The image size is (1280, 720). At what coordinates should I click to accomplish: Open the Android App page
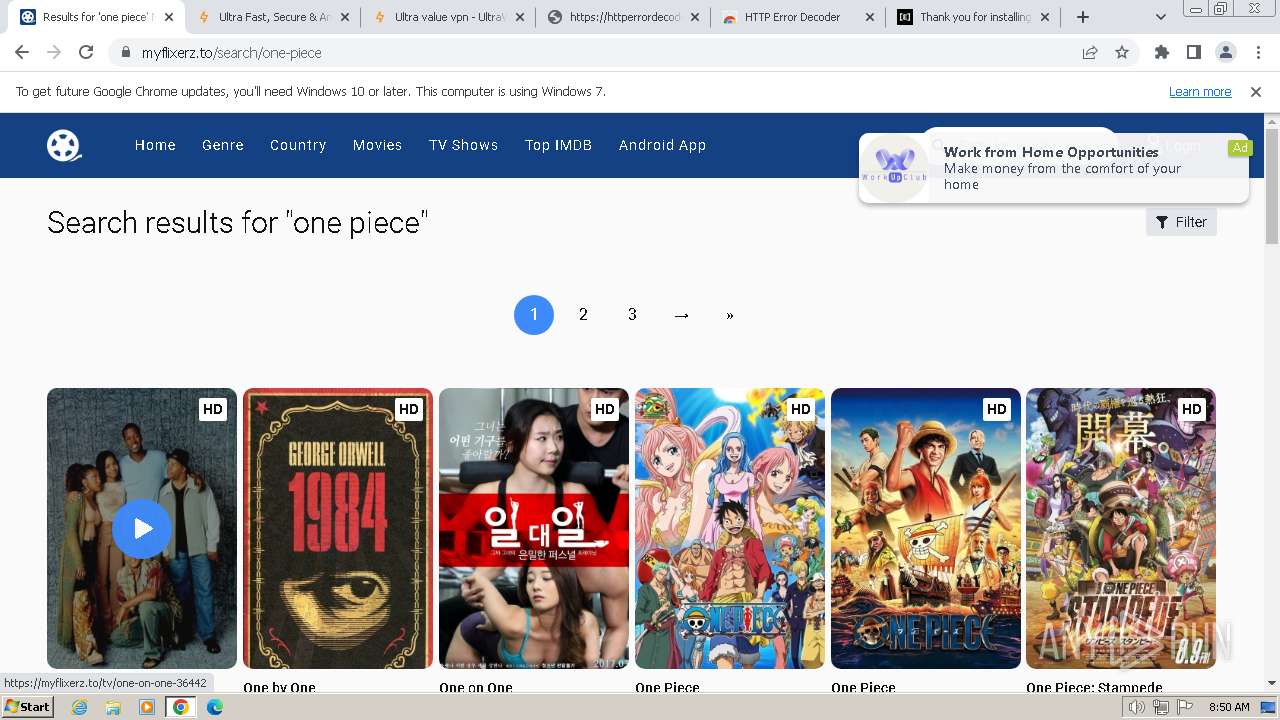pyautogui.click(x=662, y=145)
